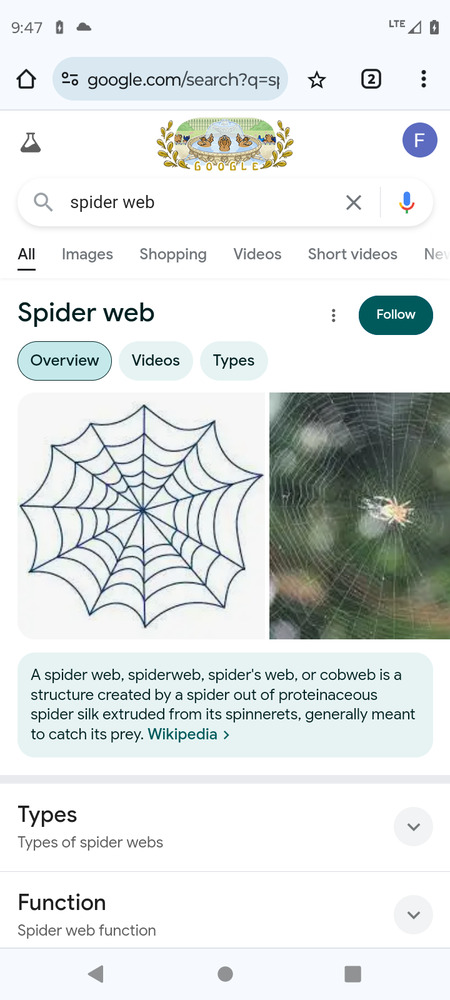Follow the Spider web topic

click(x=396, y=315)
